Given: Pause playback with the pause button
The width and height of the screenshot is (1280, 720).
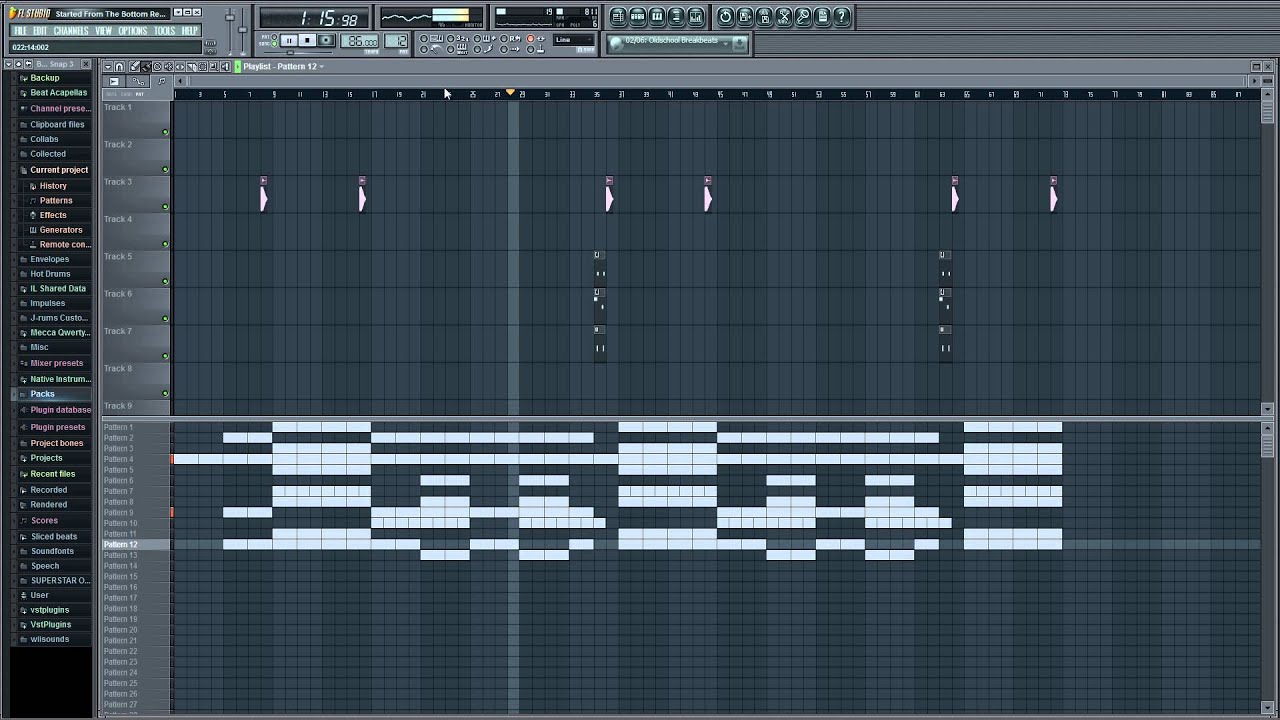Looking at the screenshot, I should click(288, 40).
